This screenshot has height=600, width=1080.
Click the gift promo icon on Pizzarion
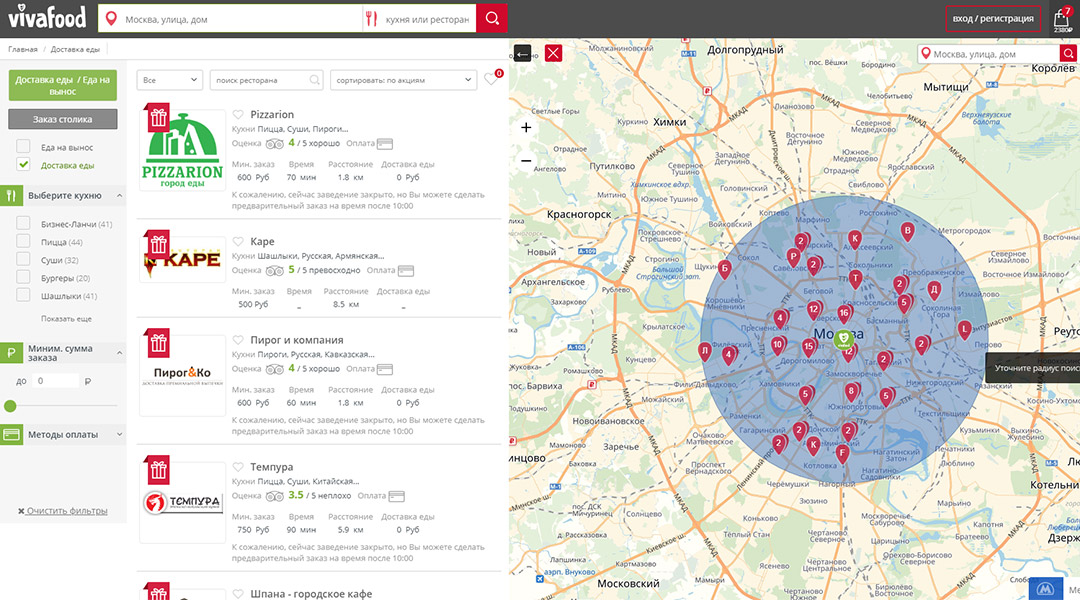click(x=158, y=117)
